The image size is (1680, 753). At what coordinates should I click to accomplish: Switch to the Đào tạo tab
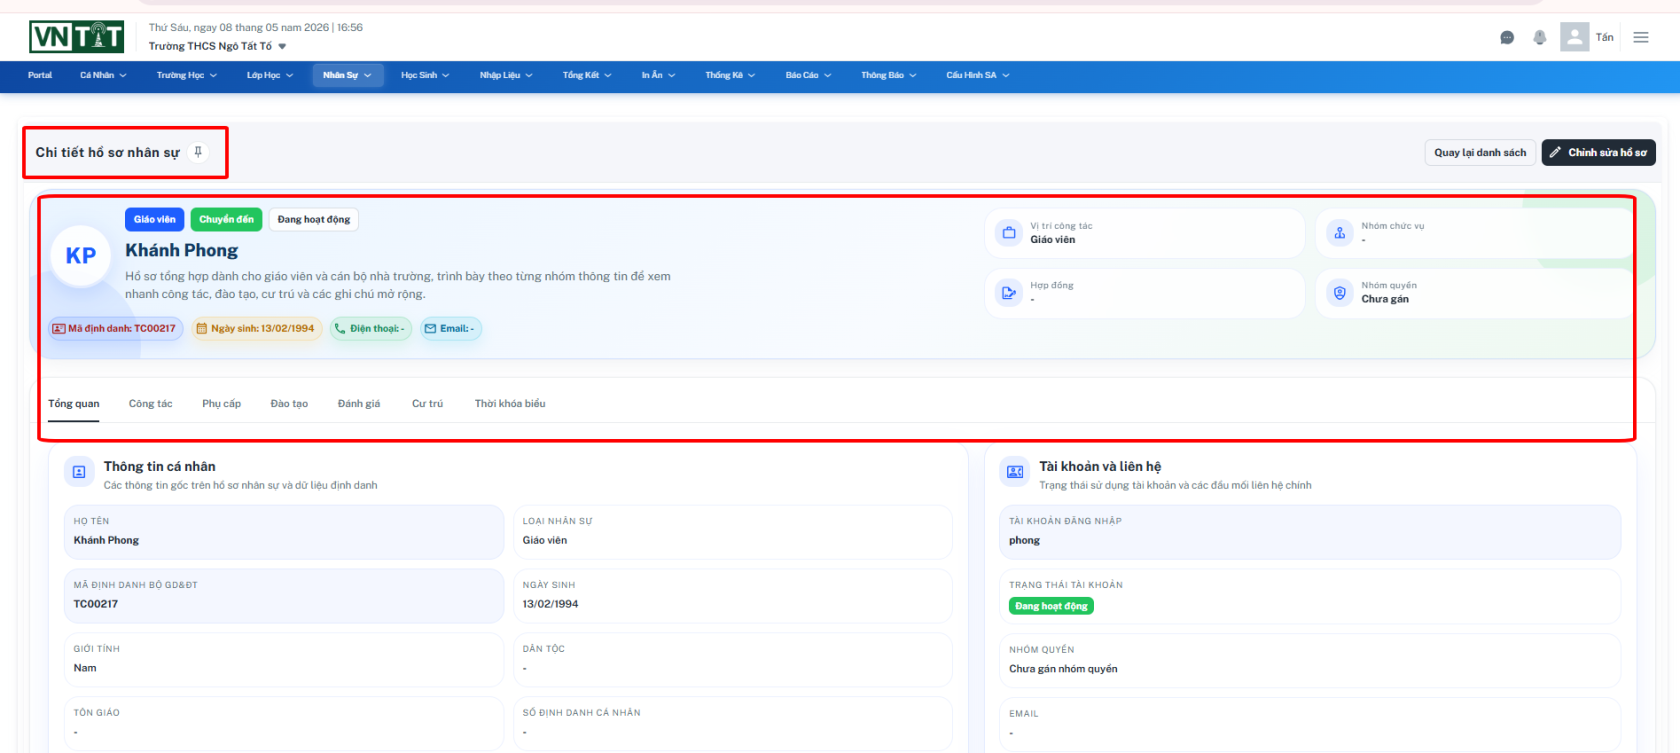289,404
